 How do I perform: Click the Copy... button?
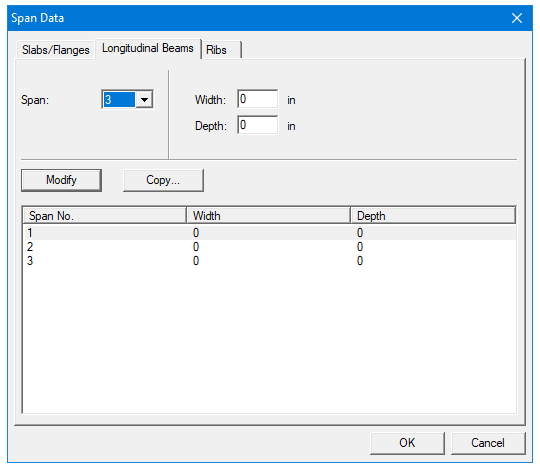coord(163,180)
